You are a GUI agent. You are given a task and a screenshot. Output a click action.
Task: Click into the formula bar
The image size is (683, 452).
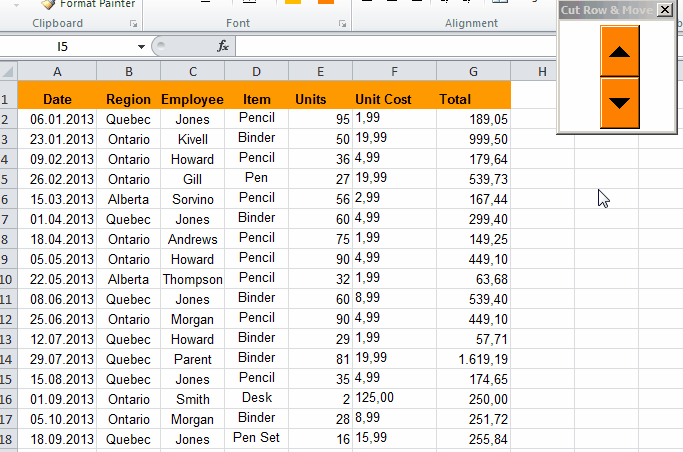pos(394,46)
